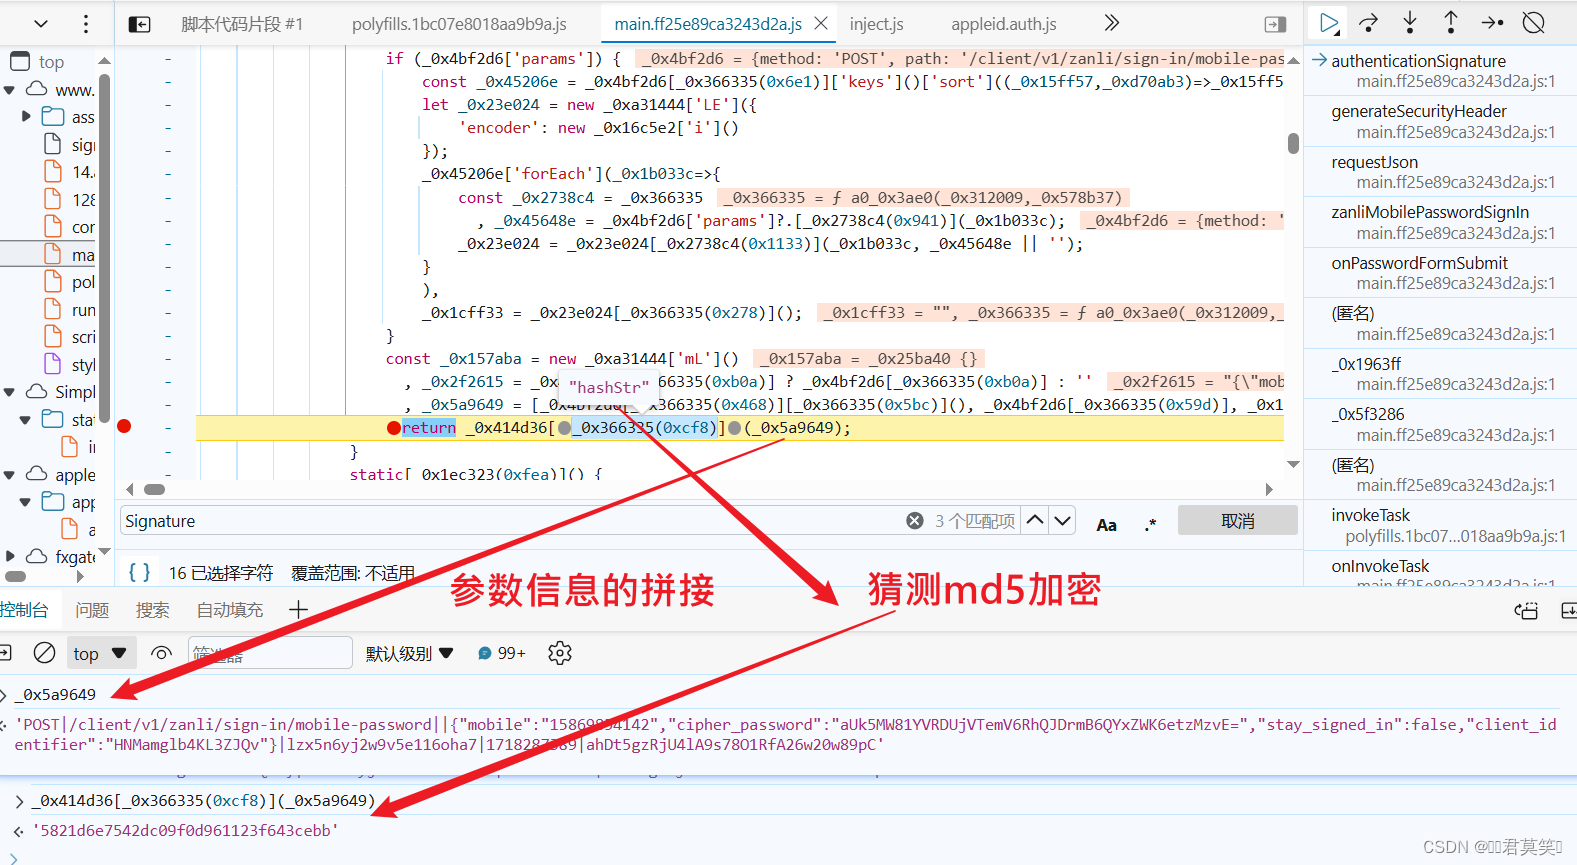The image size is (1577, 865).
Task: Open the styl file in file tree
Action: [x=69, y=365]
